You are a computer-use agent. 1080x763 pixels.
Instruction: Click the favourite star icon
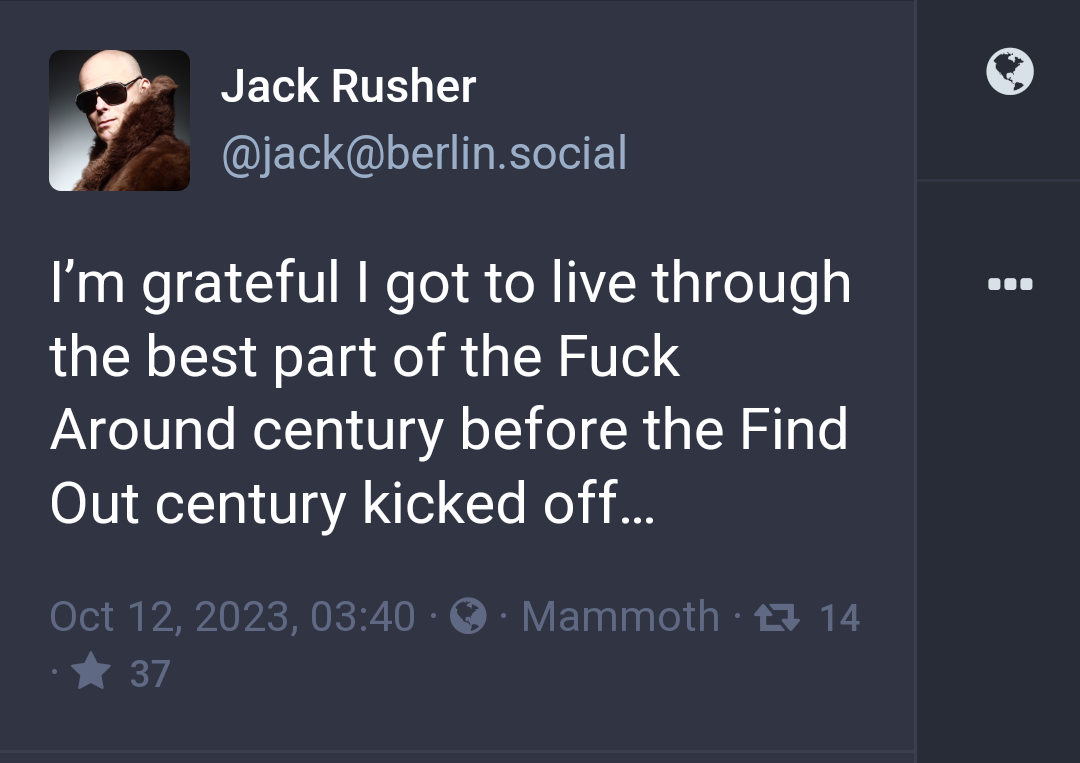click(91, 671)
